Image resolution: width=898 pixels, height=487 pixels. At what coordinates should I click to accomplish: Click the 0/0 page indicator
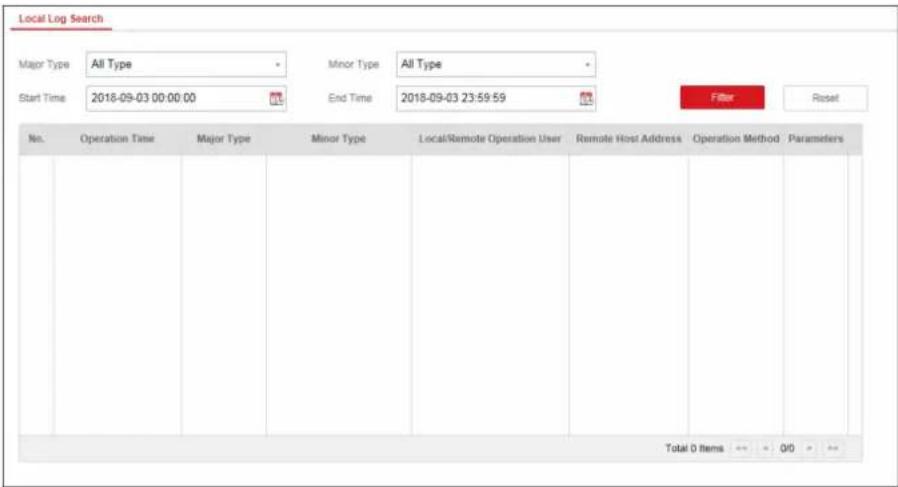(787, 448)
